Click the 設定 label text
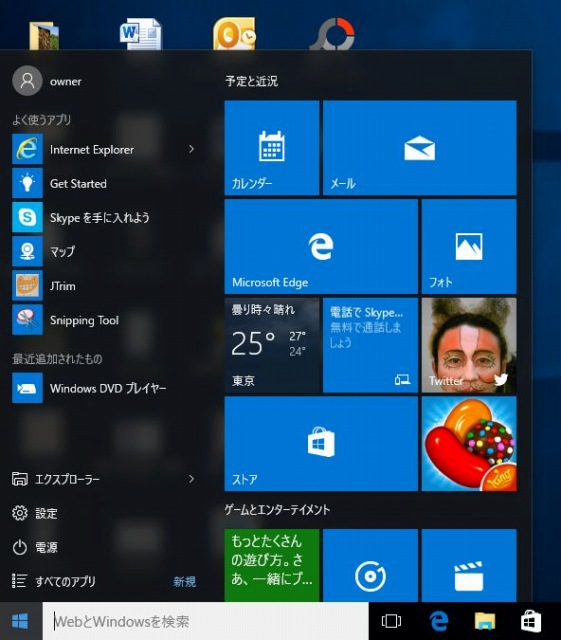This screenshot has height=640, width=561. 46,513
